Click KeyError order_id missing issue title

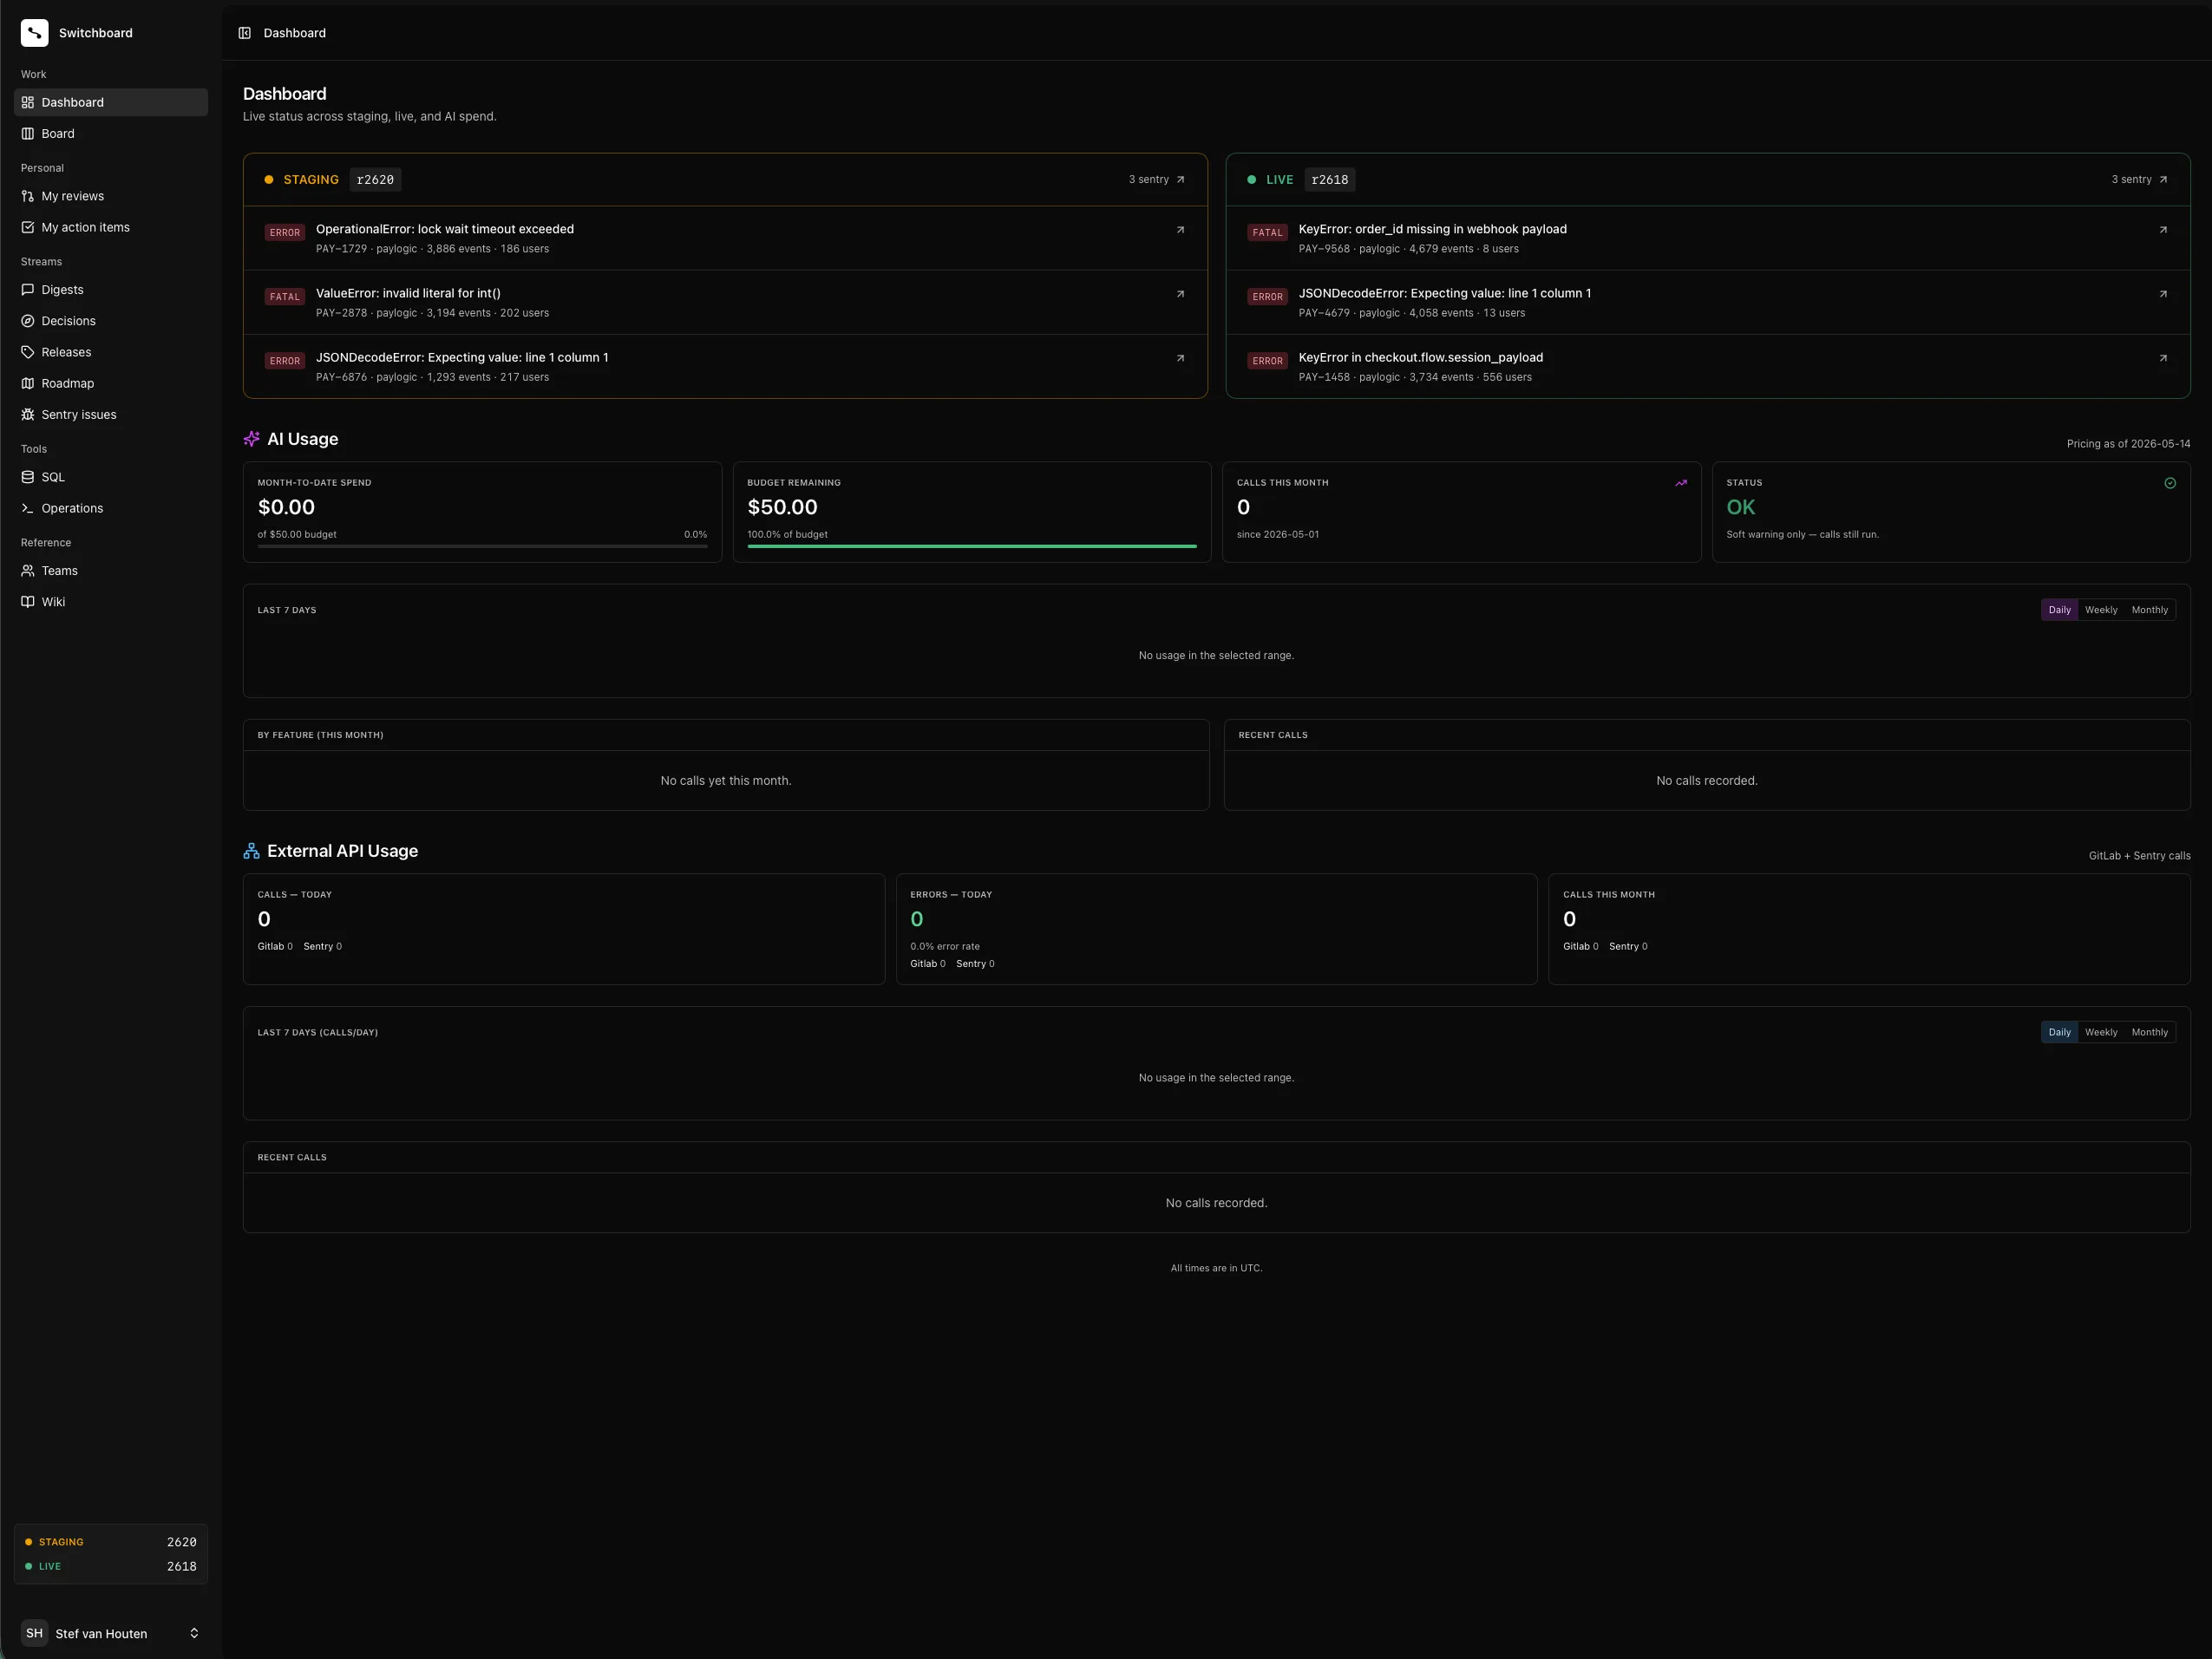pyautogui.click(x=1432, y=229)
